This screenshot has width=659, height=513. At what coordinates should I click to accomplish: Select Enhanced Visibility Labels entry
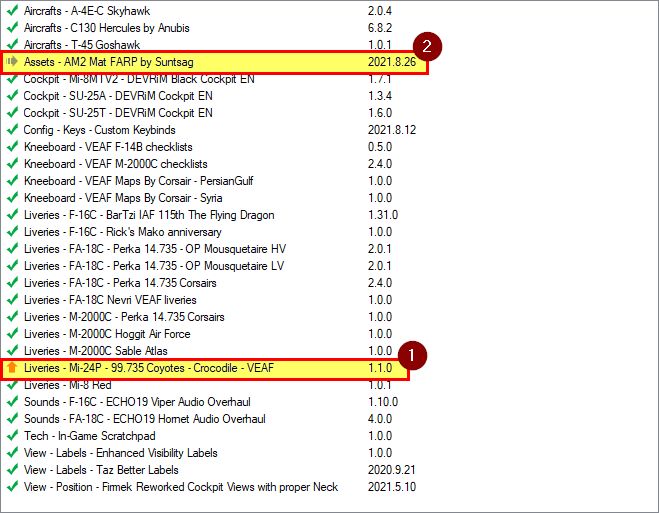point(121,453)
